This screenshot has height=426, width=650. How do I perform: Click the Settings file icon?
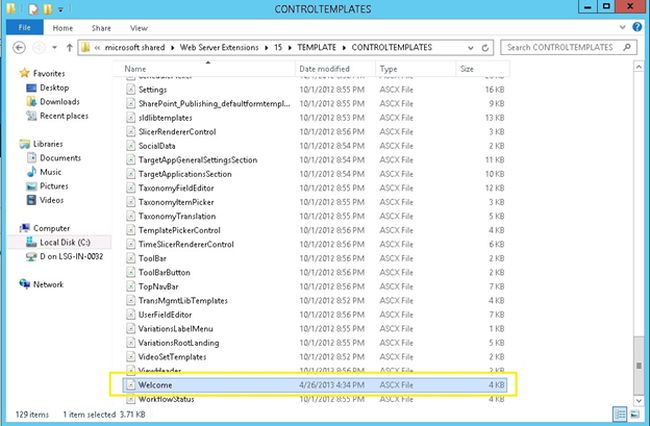click(x=131, y=90)
